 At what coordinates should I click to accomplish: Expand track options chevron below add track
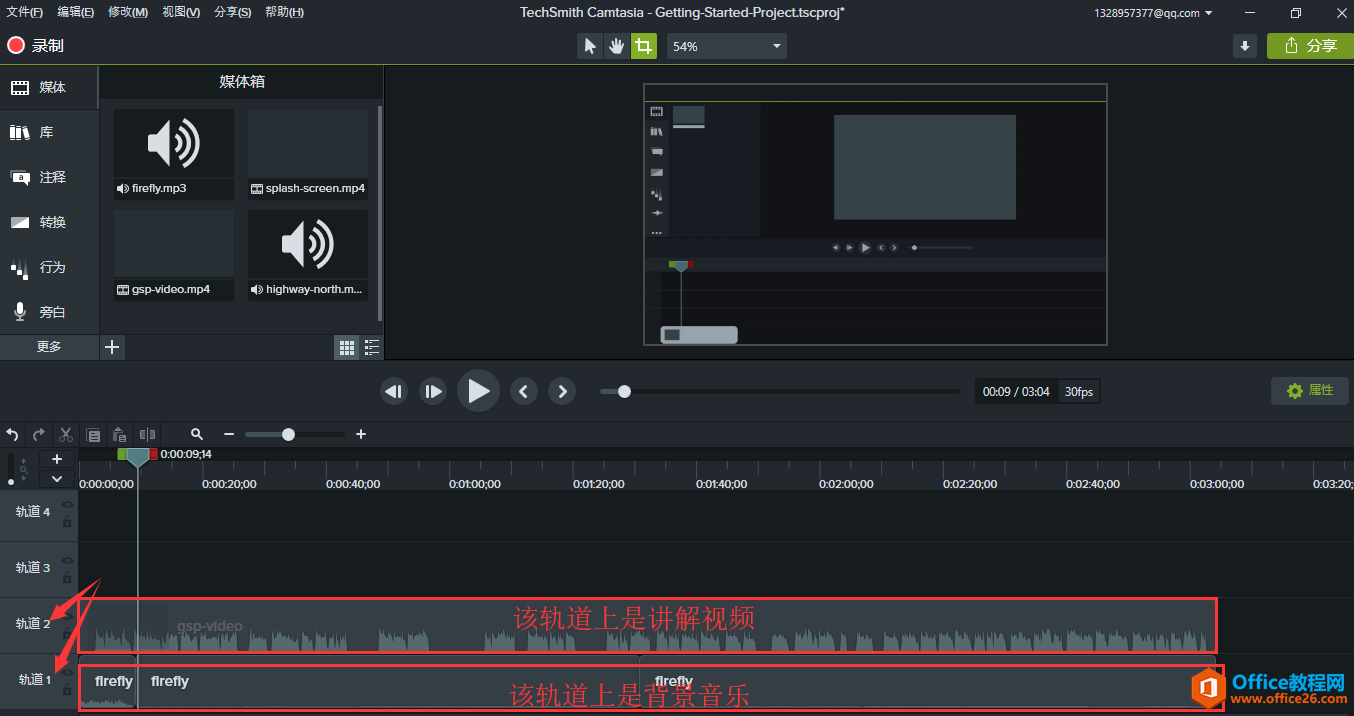coord(57,479)
